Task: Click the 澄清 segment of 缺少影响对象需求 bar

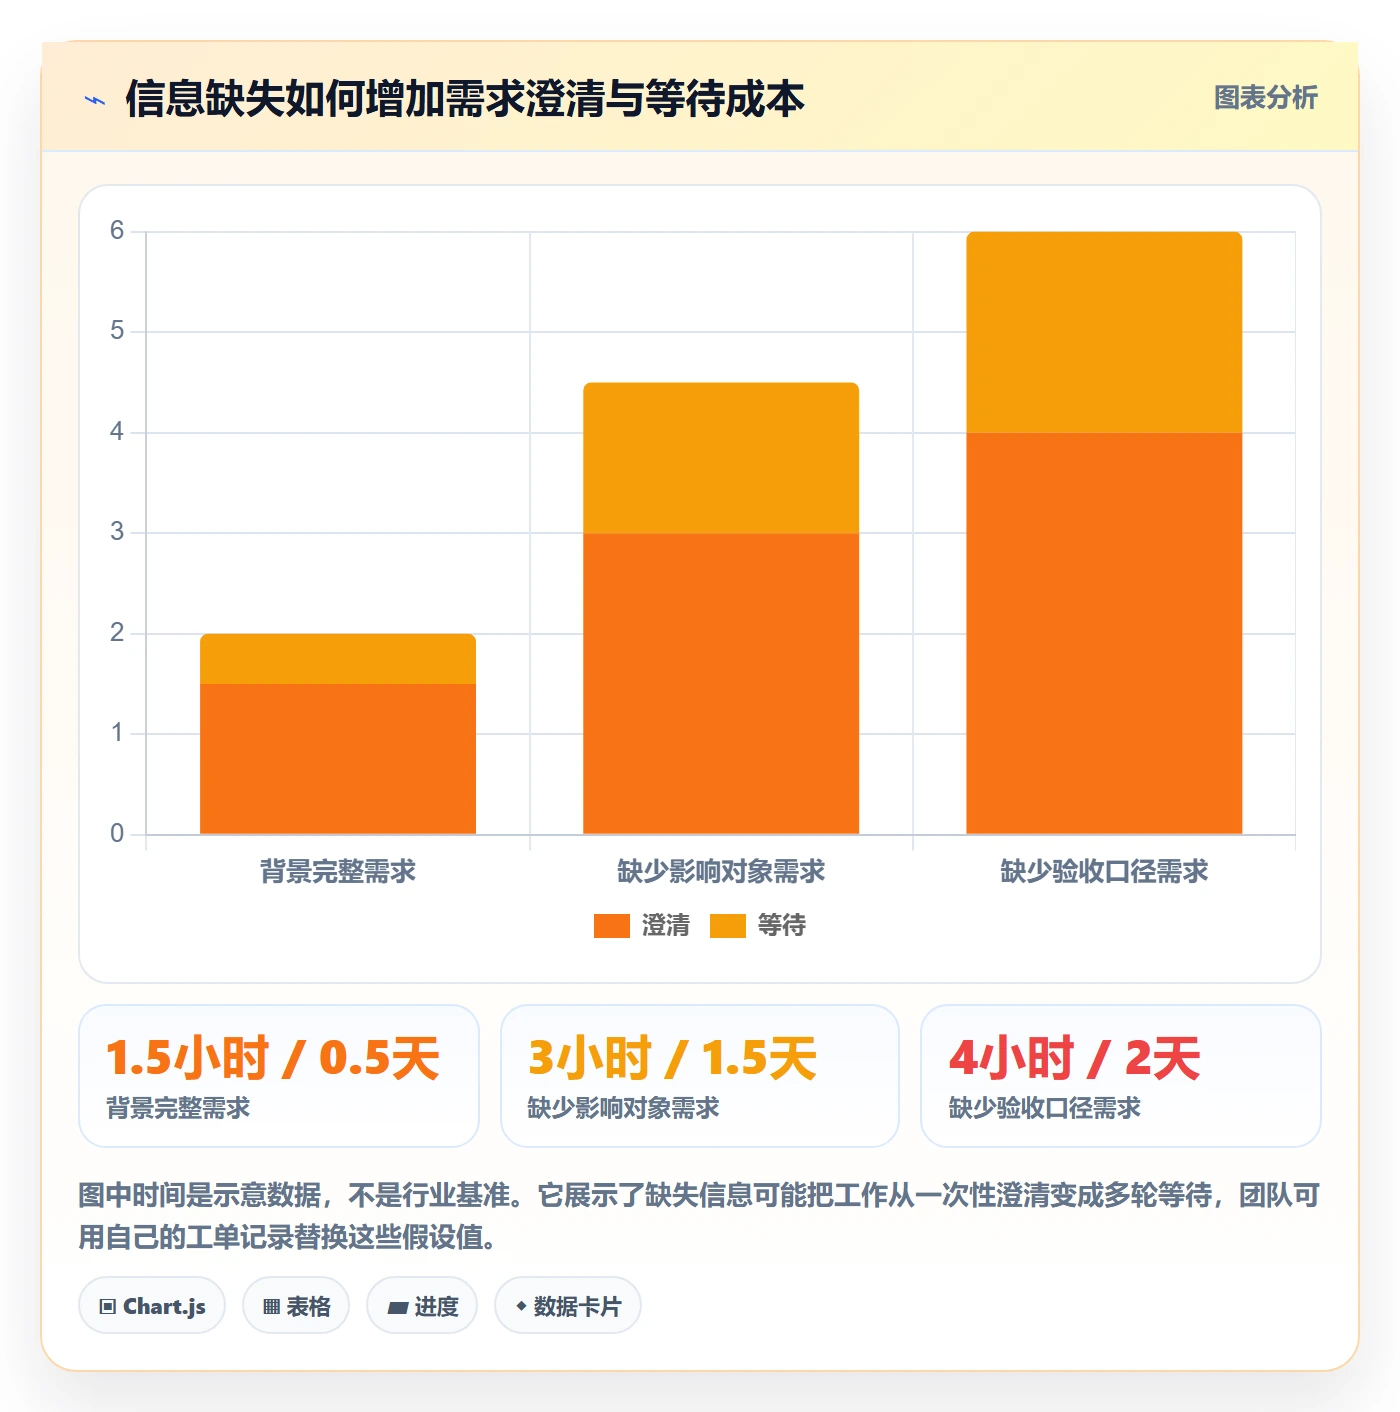Action: [x=721, y=683]
